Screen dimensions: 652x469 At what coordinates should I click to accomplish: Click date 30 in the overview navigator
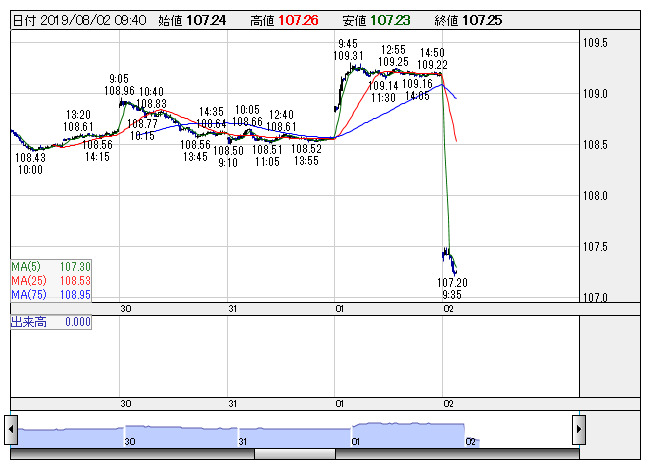point(130,442)
